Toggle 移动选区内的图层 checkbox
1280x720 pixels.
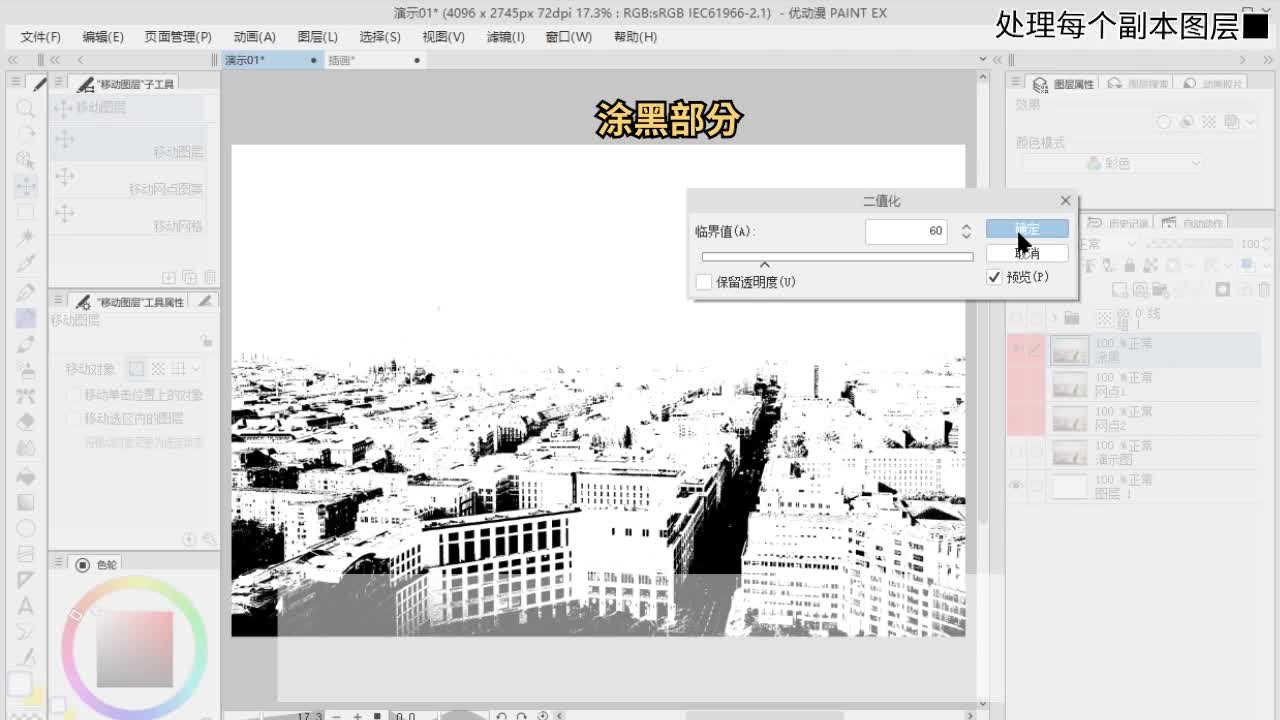coord(74,419)
